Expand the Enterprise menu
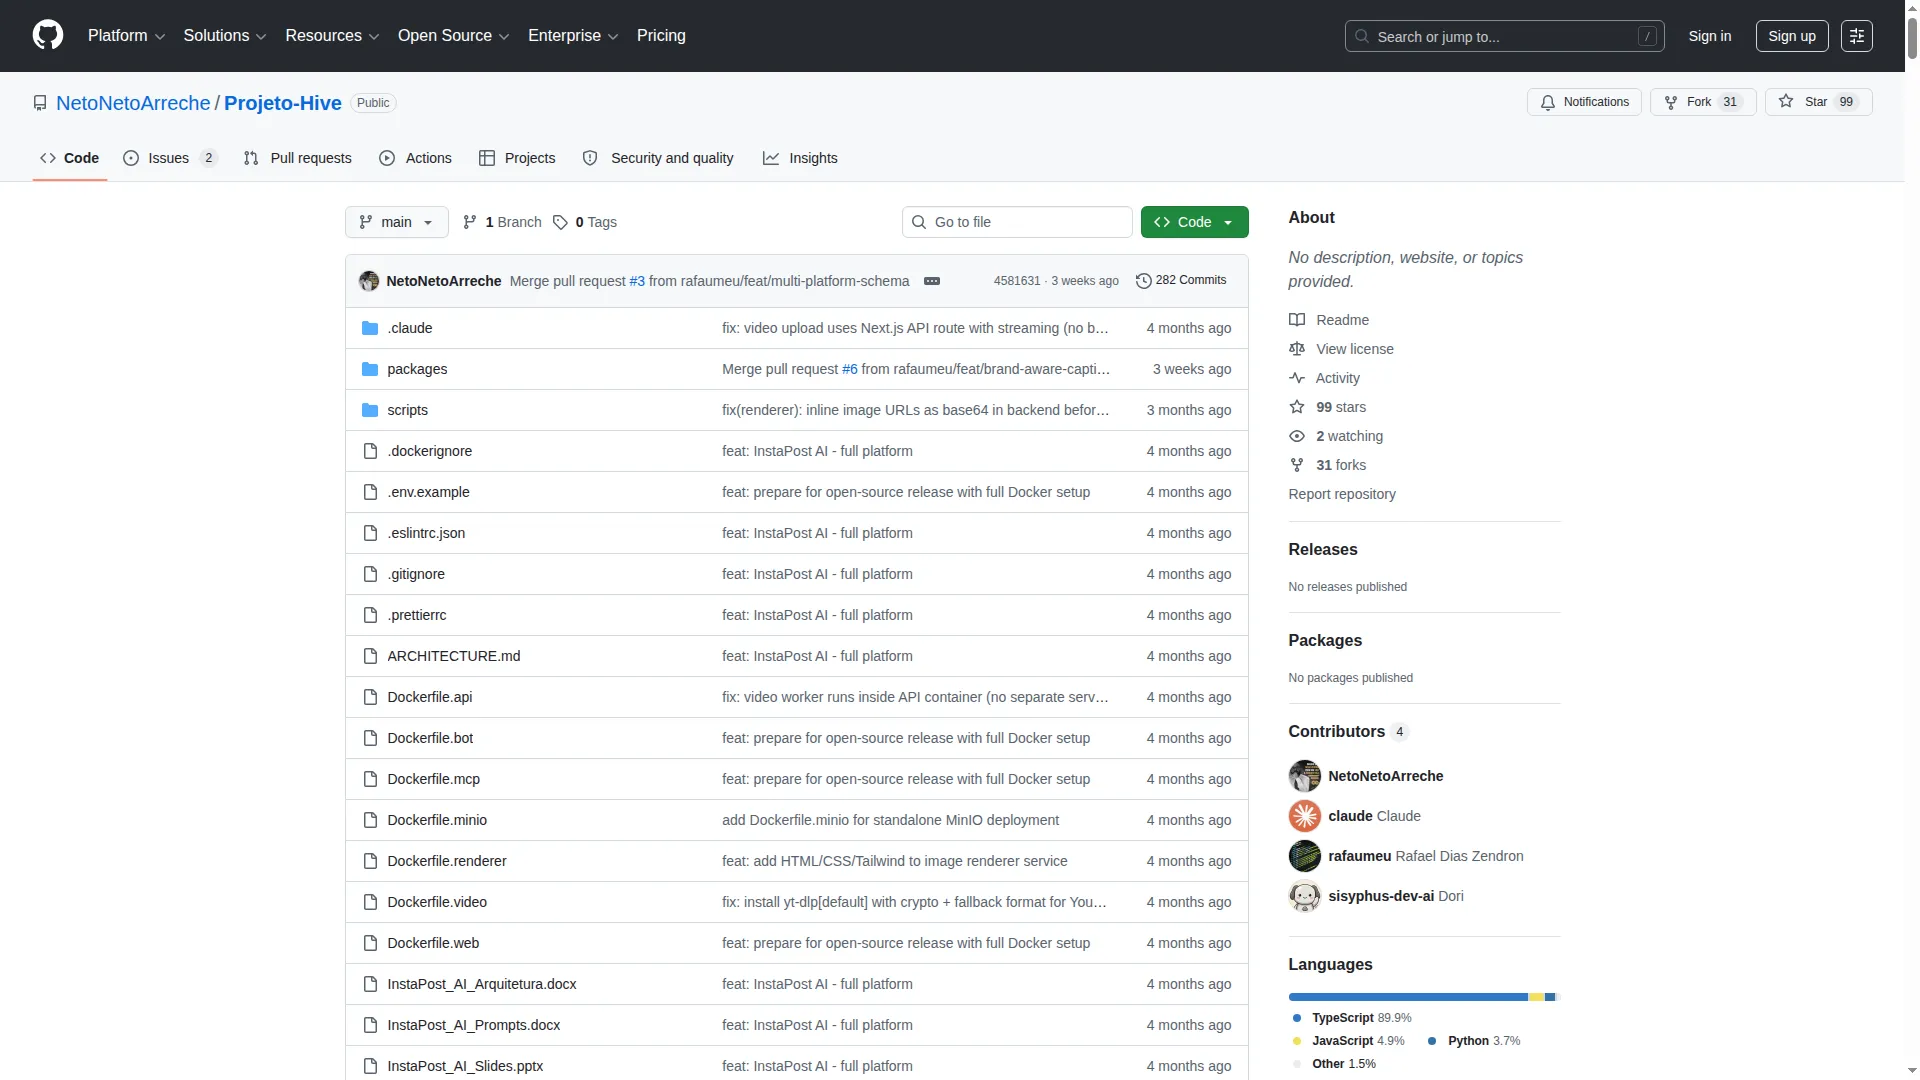Viewport: 1920px width, 1080px height. pyautogui.click(x=573, y=36)
